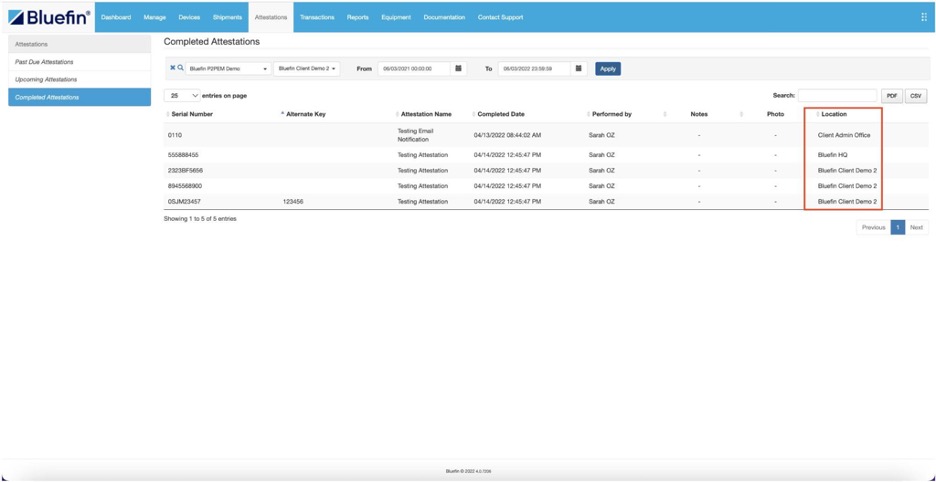Screen dimensions: 936x482
Task: Click Testing Email Notification attestation name
Action: 415,135
